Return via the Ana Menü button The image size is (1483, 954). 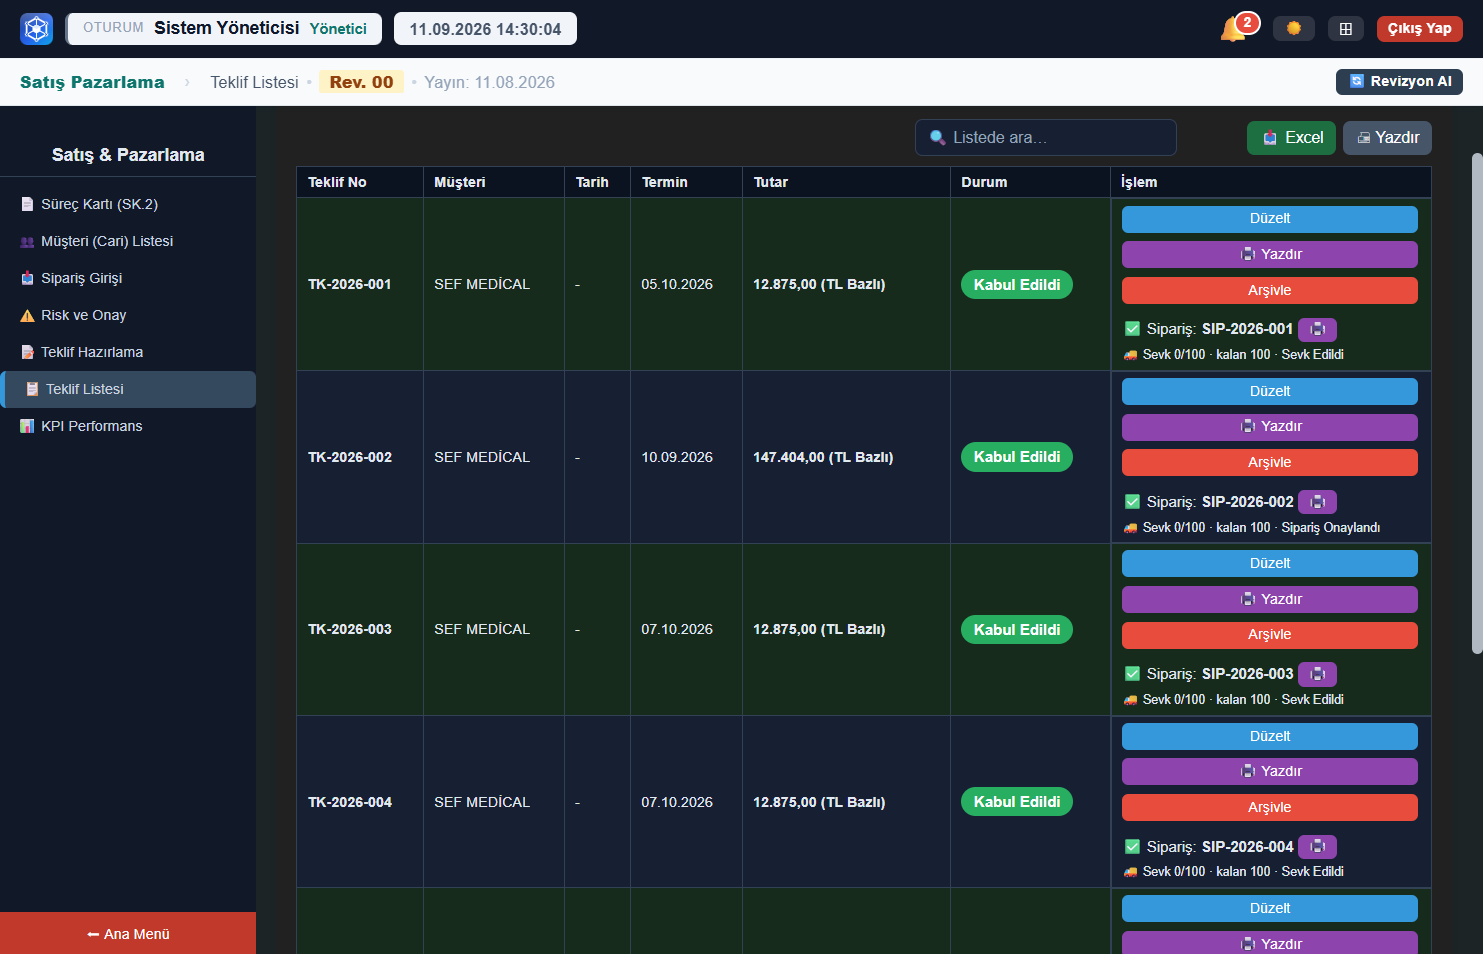click(128, 933)
